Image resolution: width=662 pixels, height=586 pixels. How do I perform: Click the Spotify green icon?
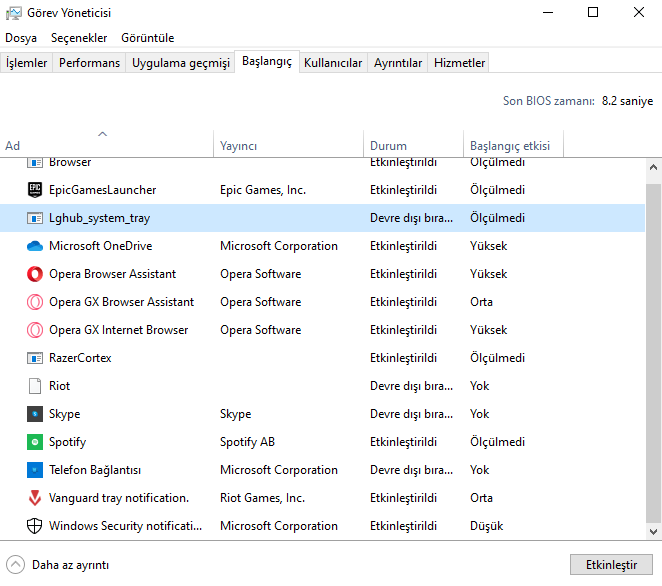coord(35,442)
